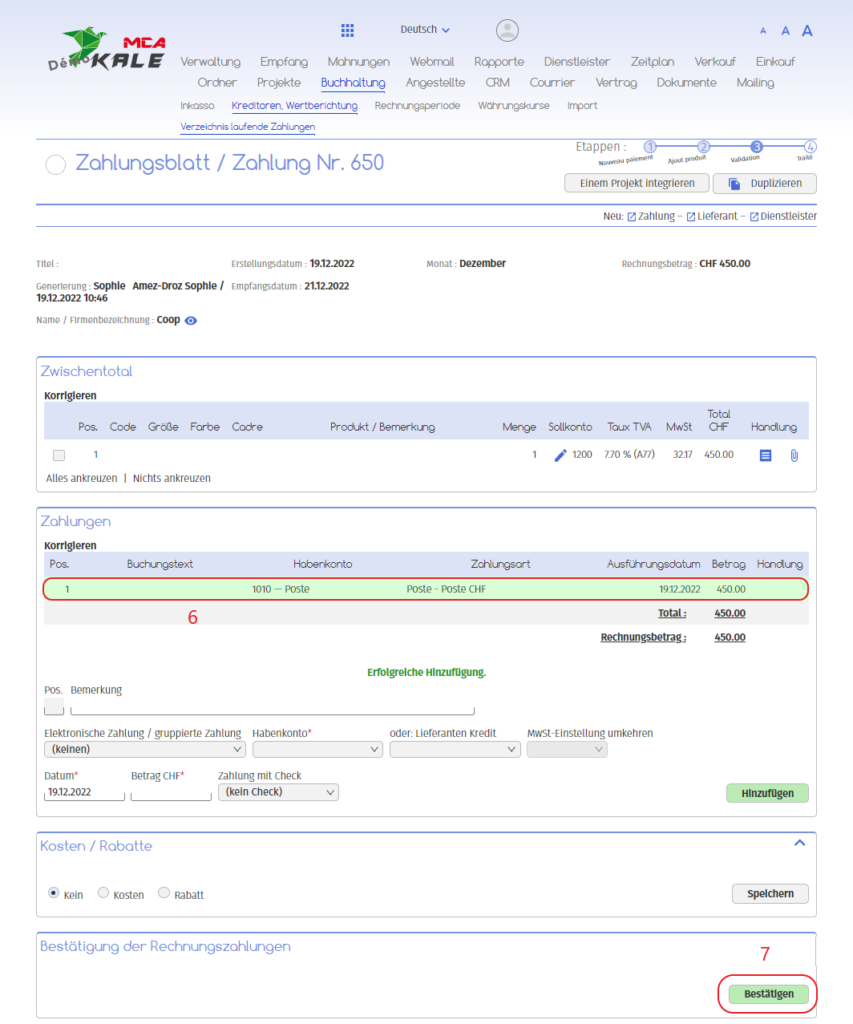Select the Kosten radio button
The height and width of the screenshot is (1024, 853).
point(103,893)
